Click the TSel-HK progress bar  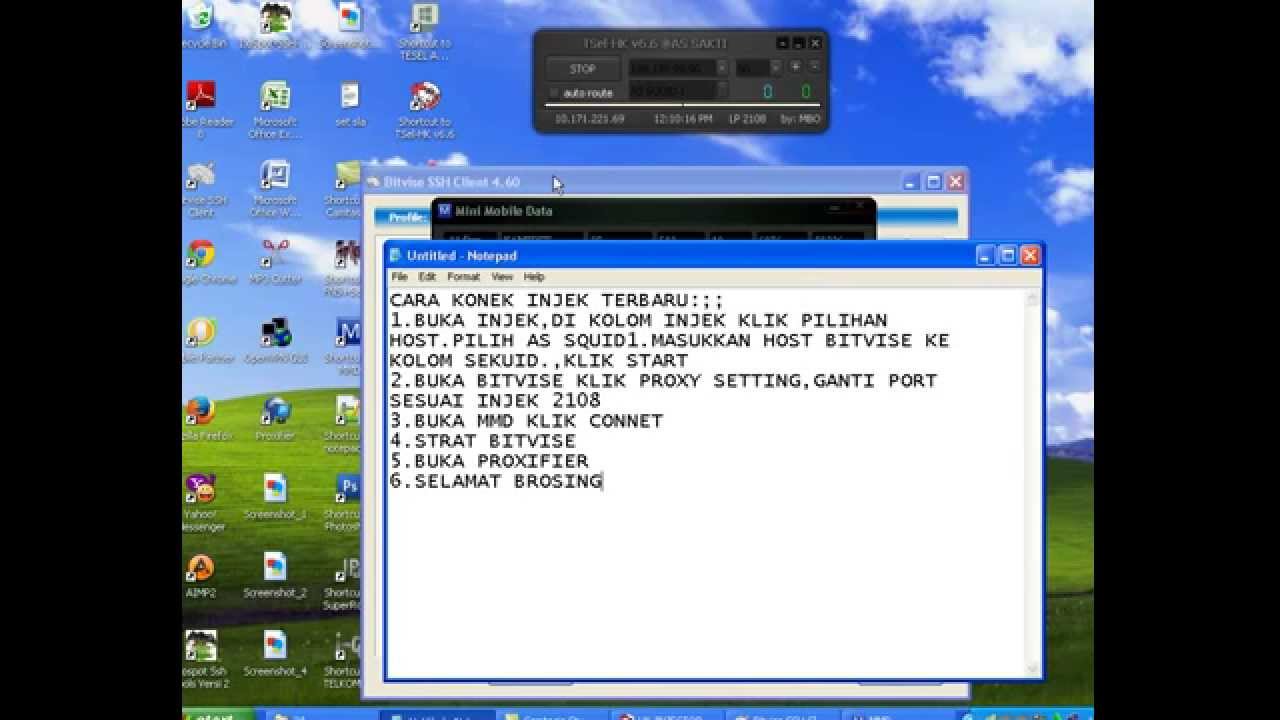pos(684,104)
